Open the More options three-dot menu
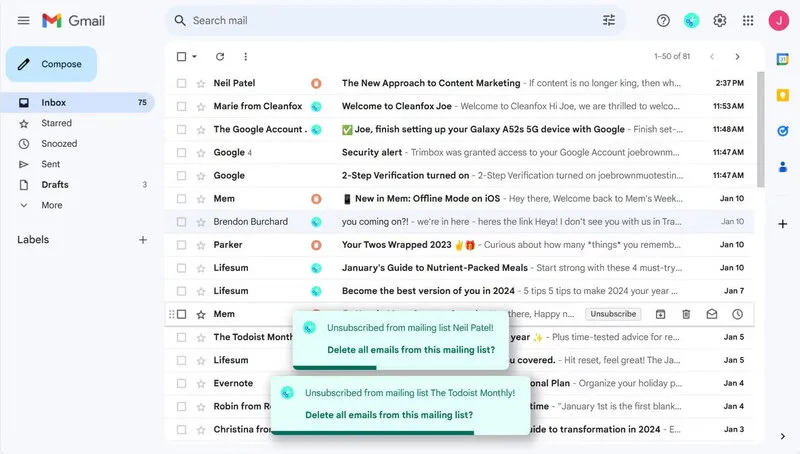Viewport: 800px width, 454px height. [245, 57]
